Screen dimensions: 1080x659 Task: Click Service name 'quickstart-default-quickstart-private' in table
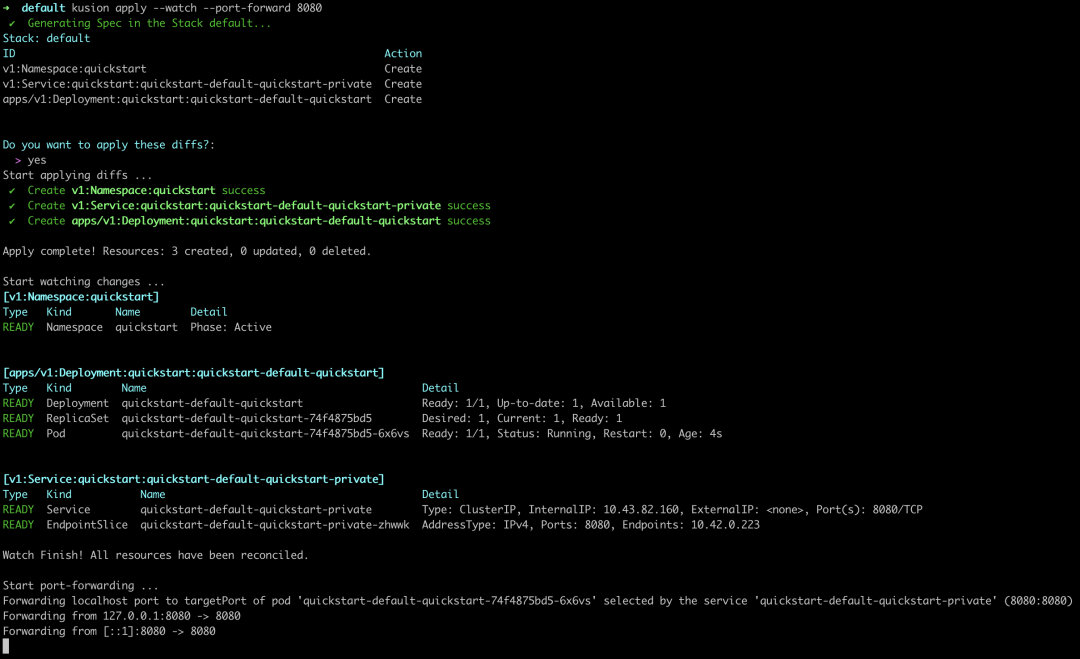pos(256,510)
